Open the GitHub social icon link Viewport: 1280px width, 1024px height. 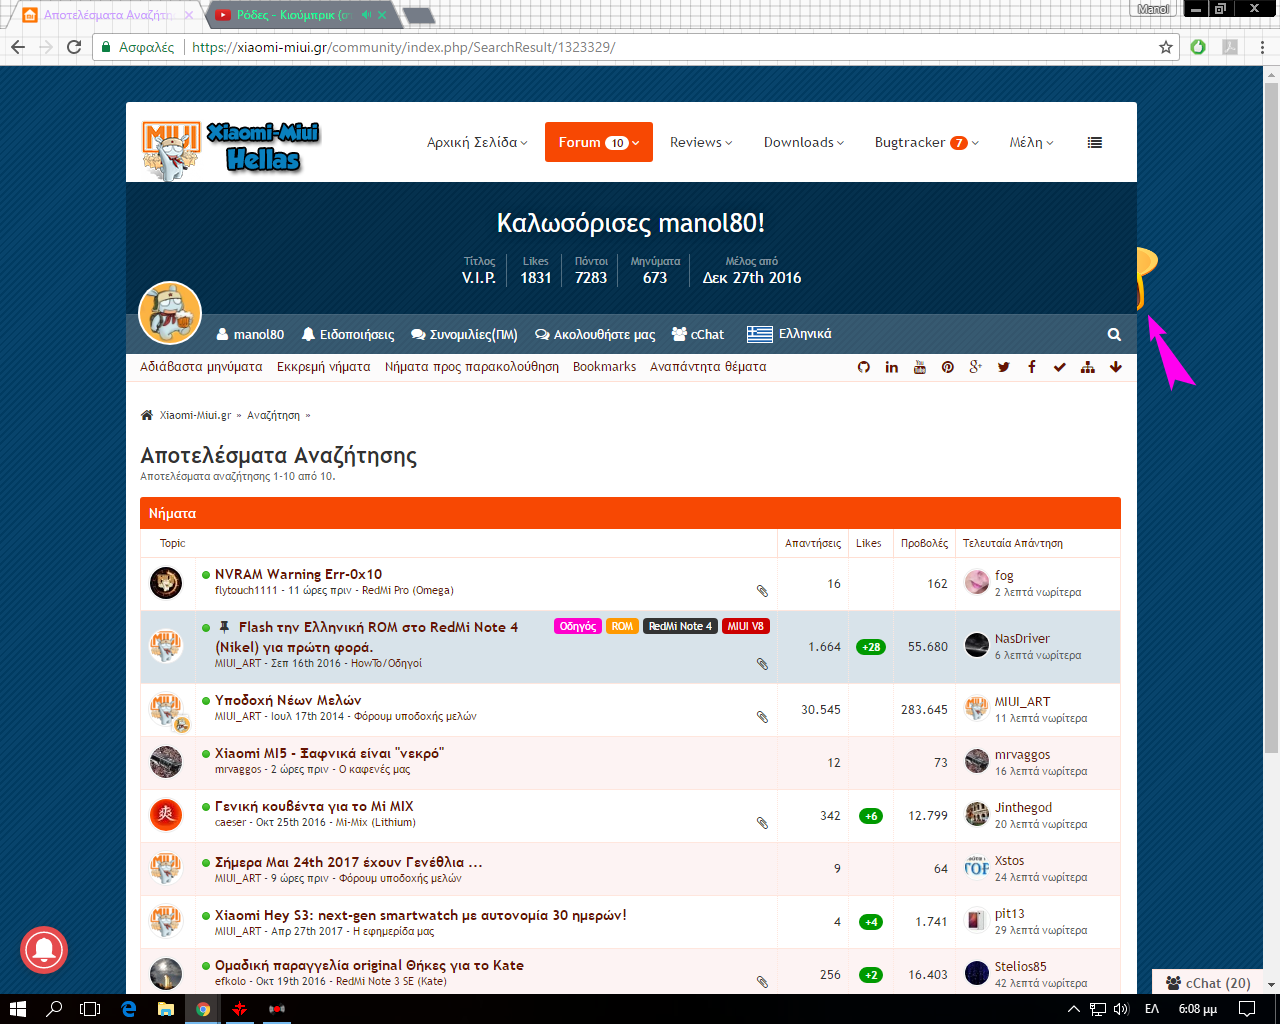click(x=864, y=367)
